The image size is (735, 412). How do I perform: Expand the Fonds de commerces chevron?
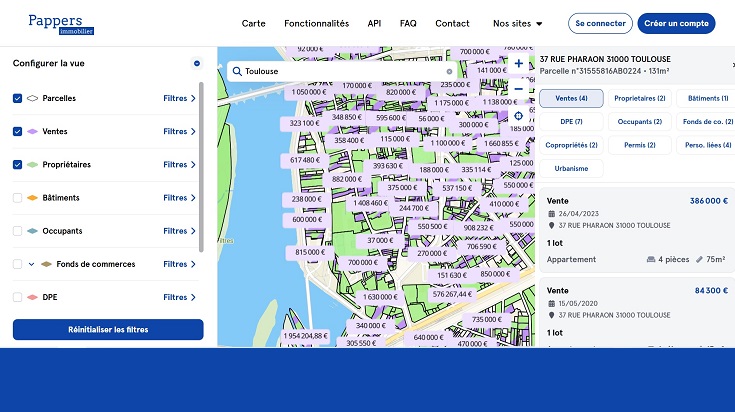[31, 264]
